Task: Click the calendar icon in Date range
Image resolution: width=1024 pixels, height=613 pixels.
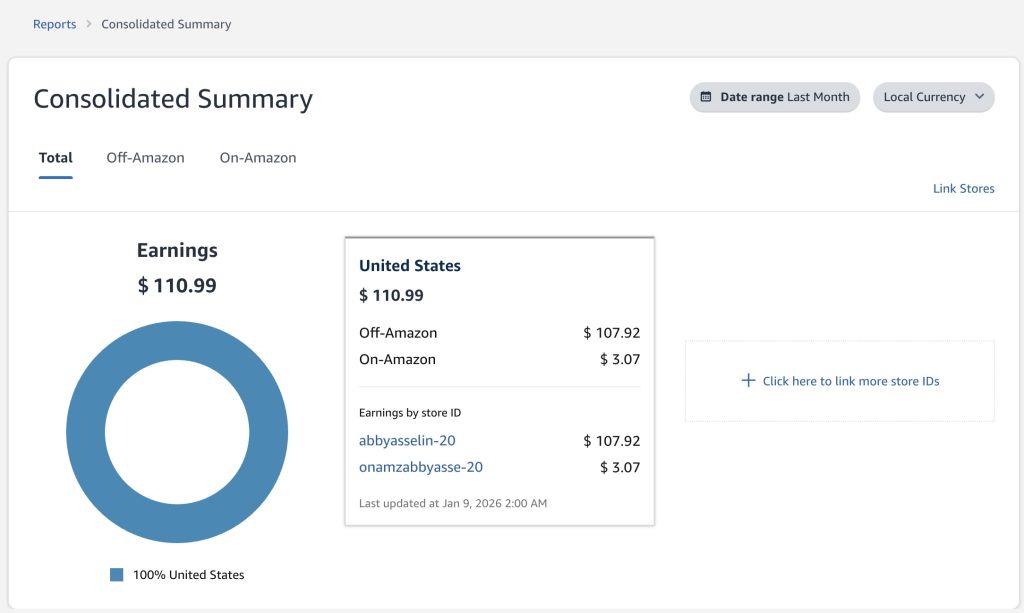Action: [705, 97]
